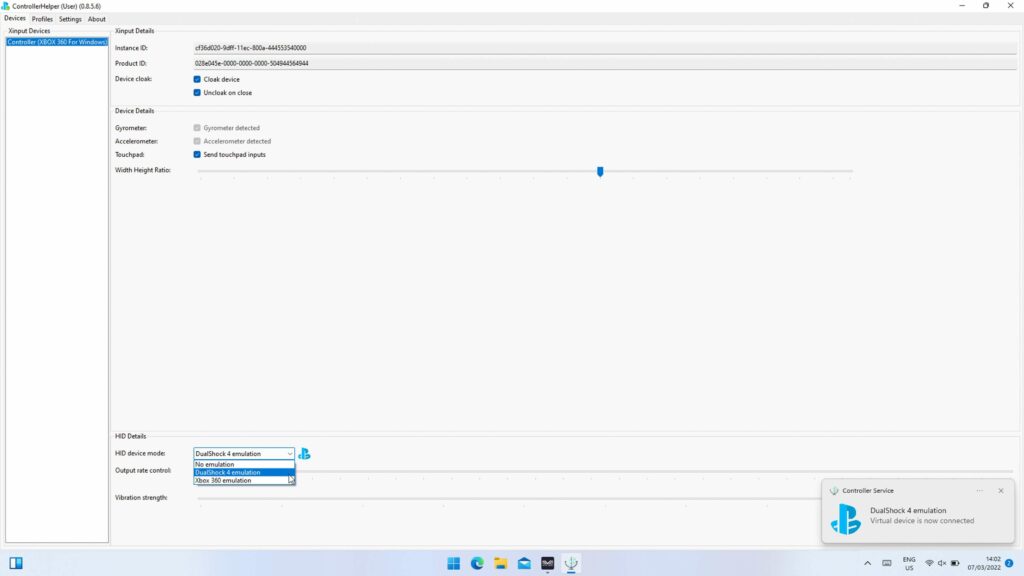This screenshot has width=1024, height=576.
Task: Open the Mail app from taskbar
Action: click(x=524, y=563)
